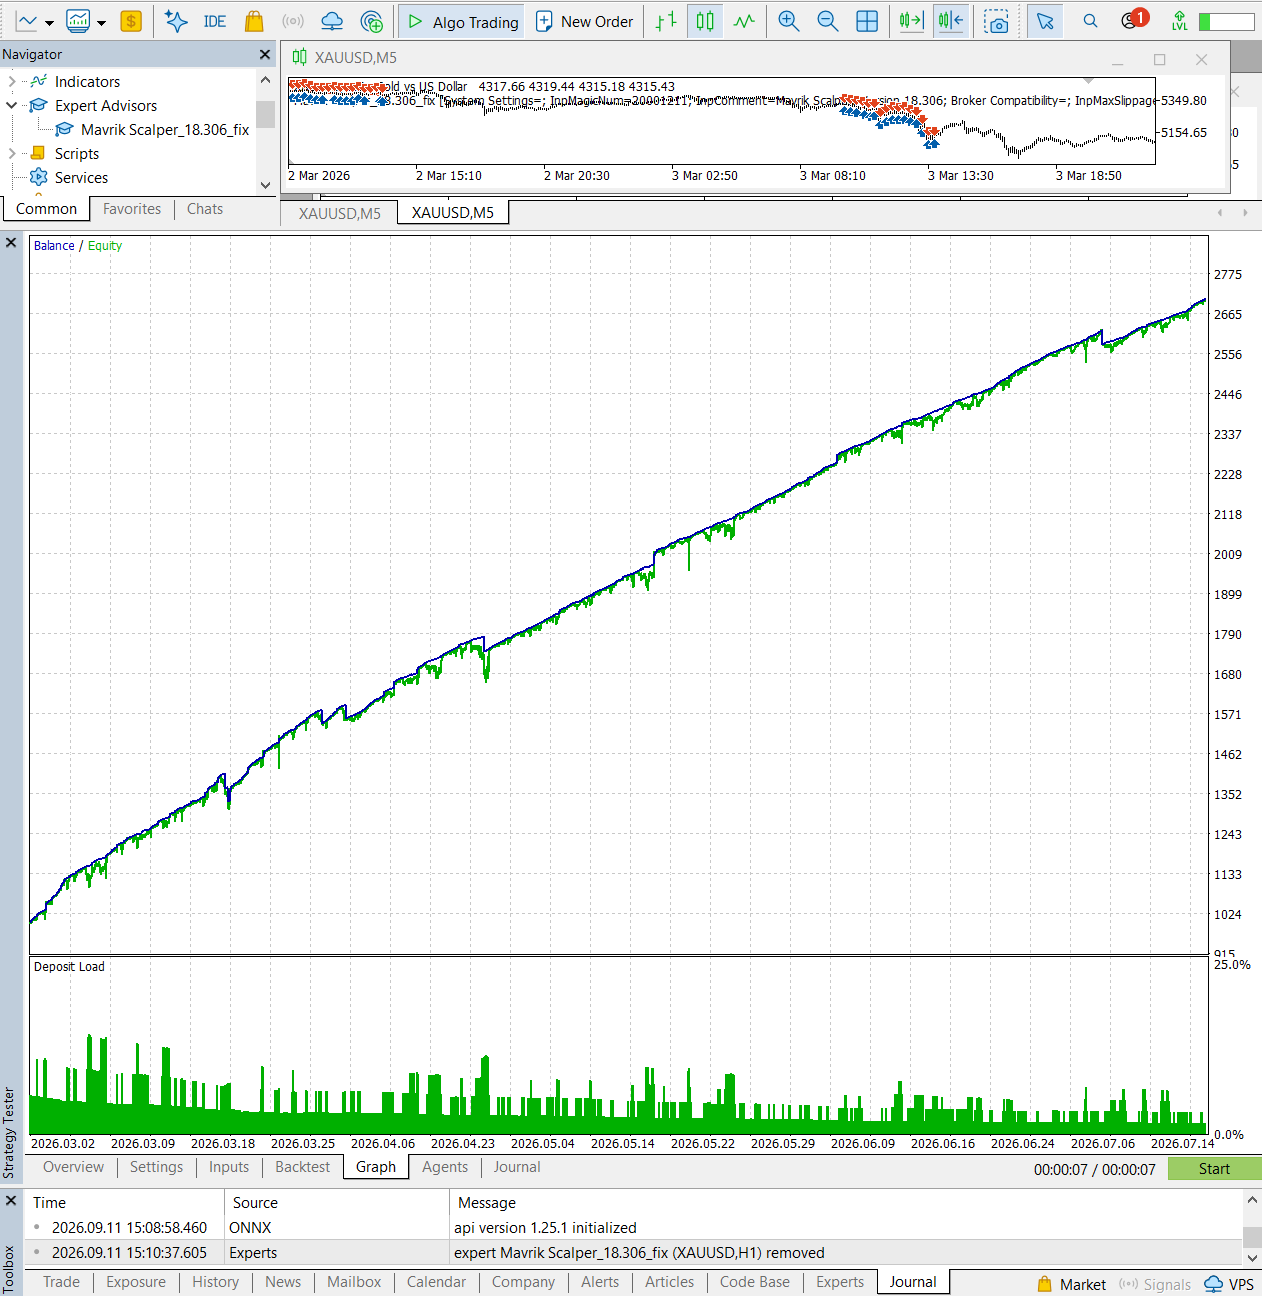
Task: Open account profile with notification badge
Action: coord(1134,19)
